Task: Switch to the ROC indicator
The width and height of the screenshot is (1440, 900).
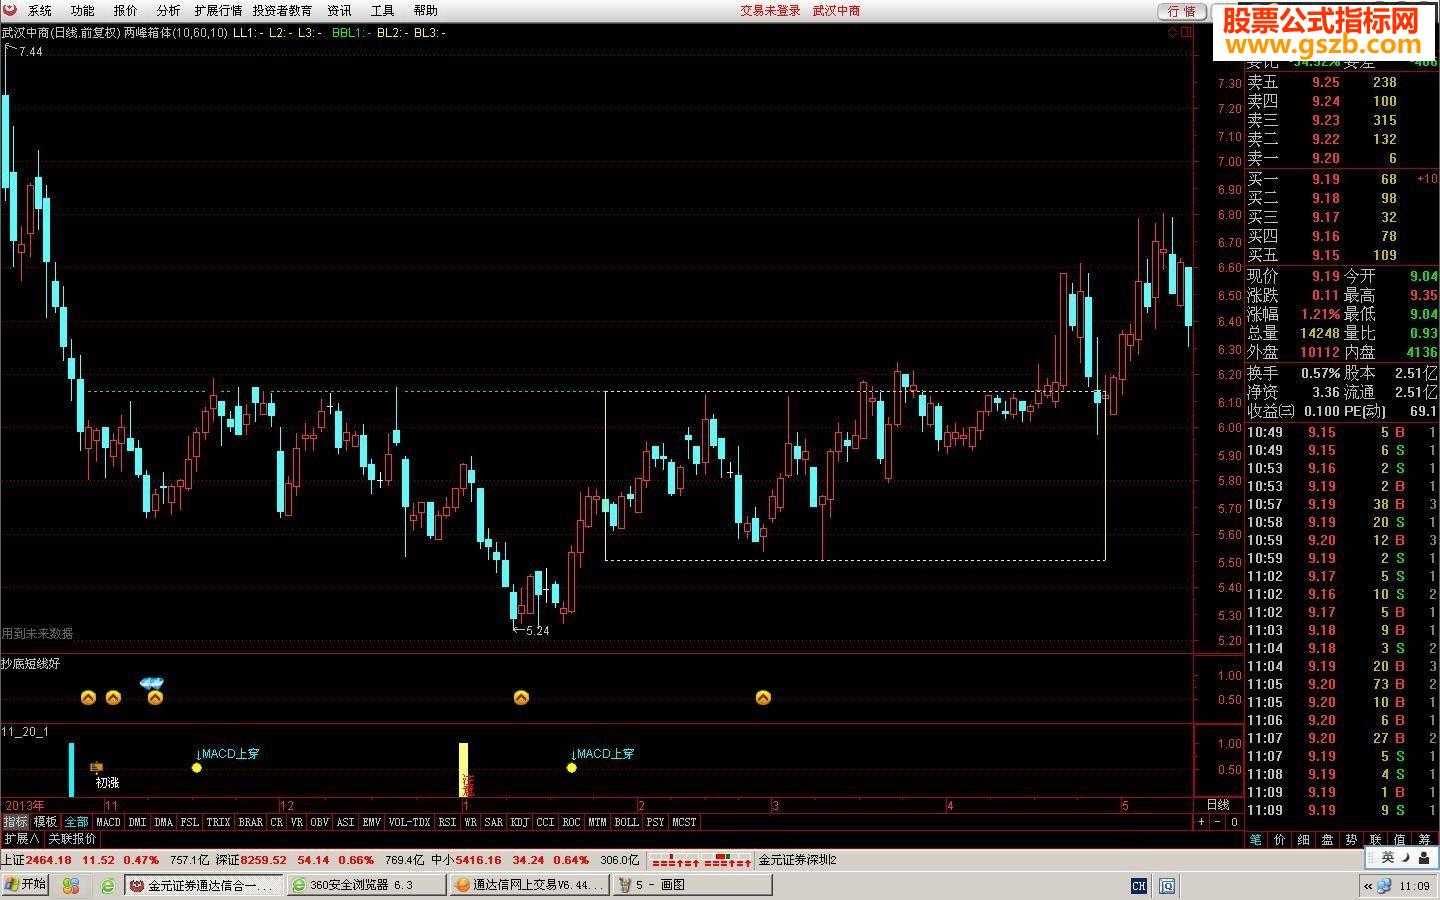Action: click(x=571, y=822)
